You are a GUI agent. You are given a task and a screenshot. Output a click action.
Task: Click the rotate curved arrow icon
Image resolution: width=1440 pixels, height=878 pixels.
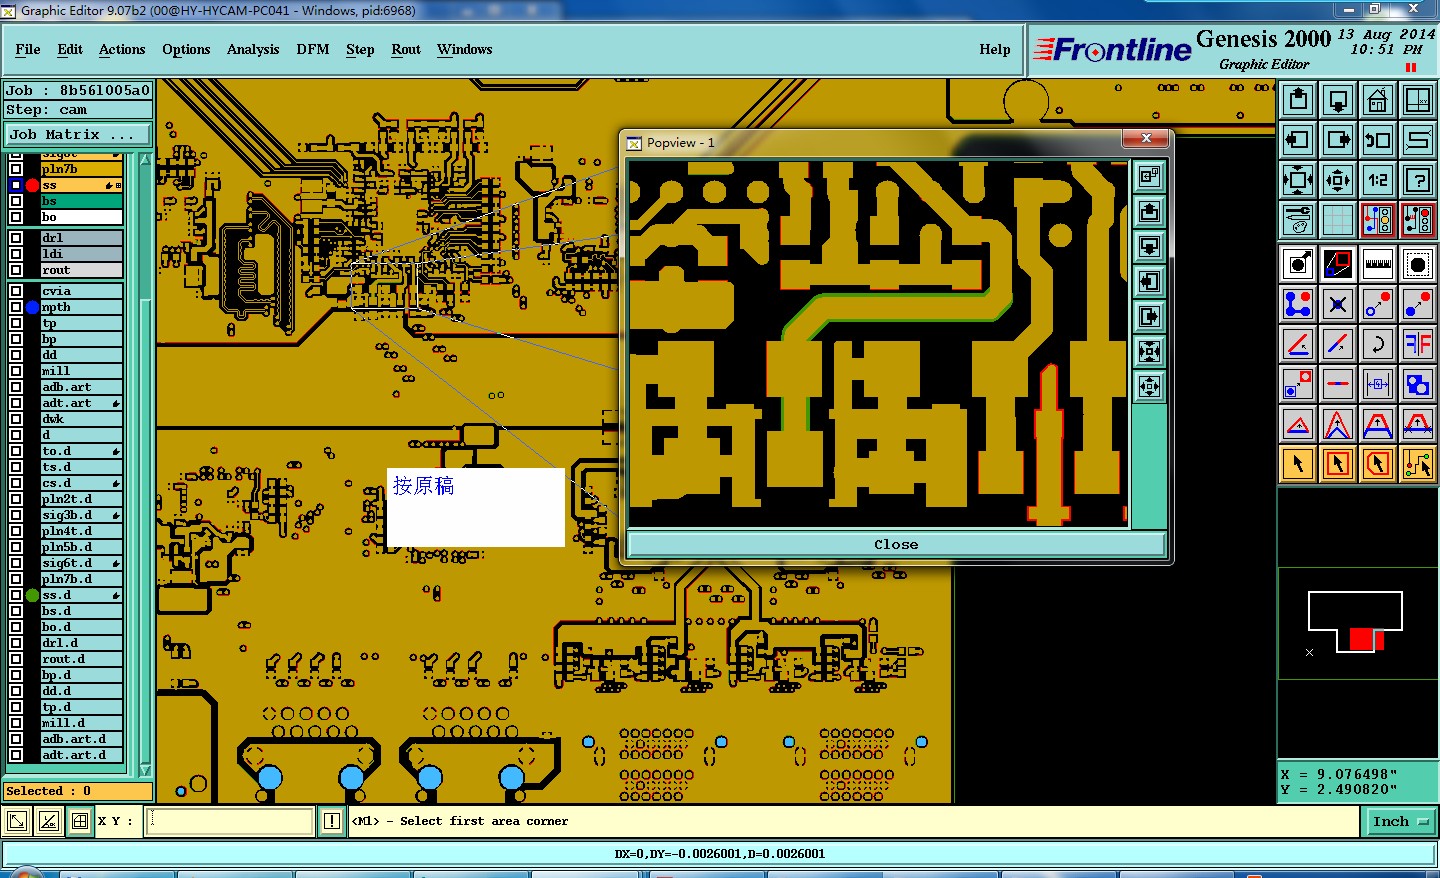[x=1378, y=344]
